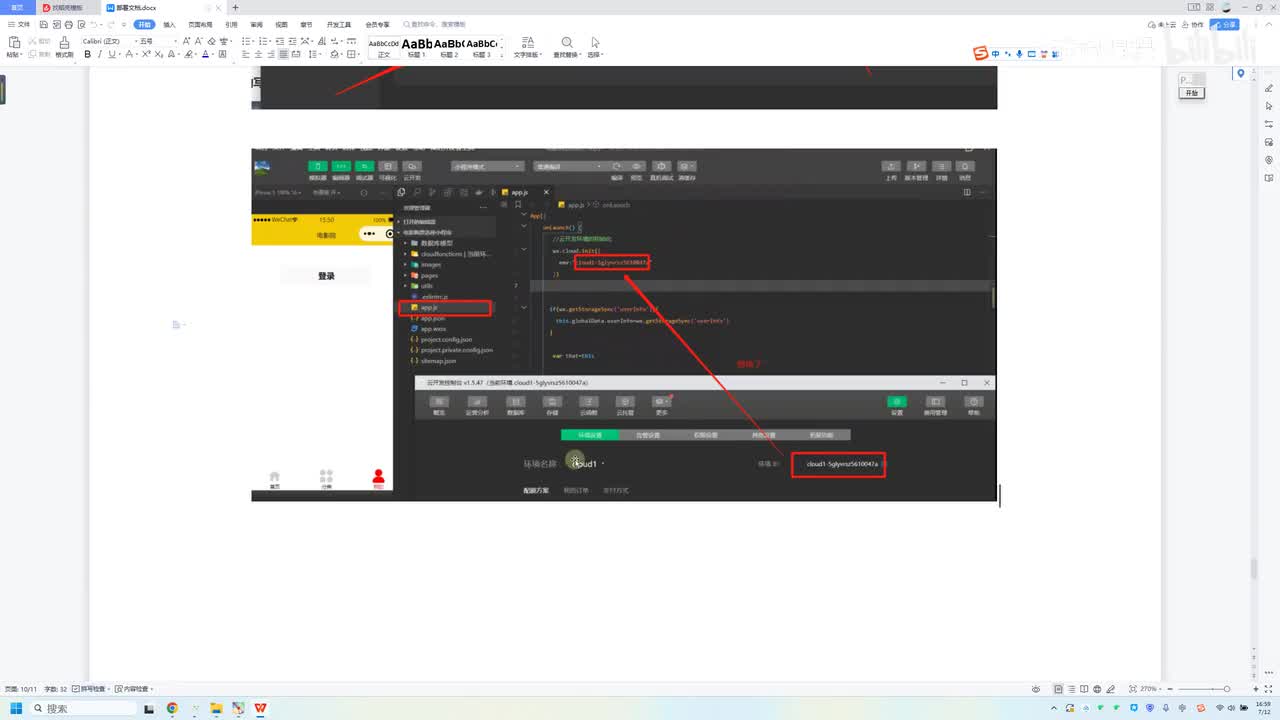Click the pen icon in right sidebar

point(1269,89)
